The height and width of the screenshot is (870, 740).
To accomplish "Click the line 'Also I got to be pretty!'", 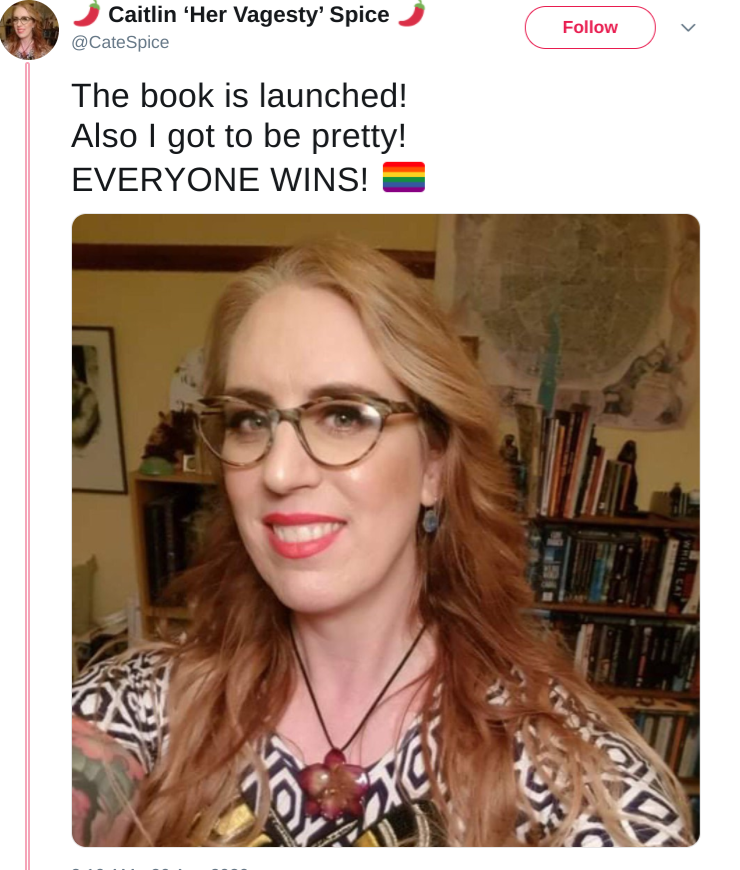I will [239, 136].
